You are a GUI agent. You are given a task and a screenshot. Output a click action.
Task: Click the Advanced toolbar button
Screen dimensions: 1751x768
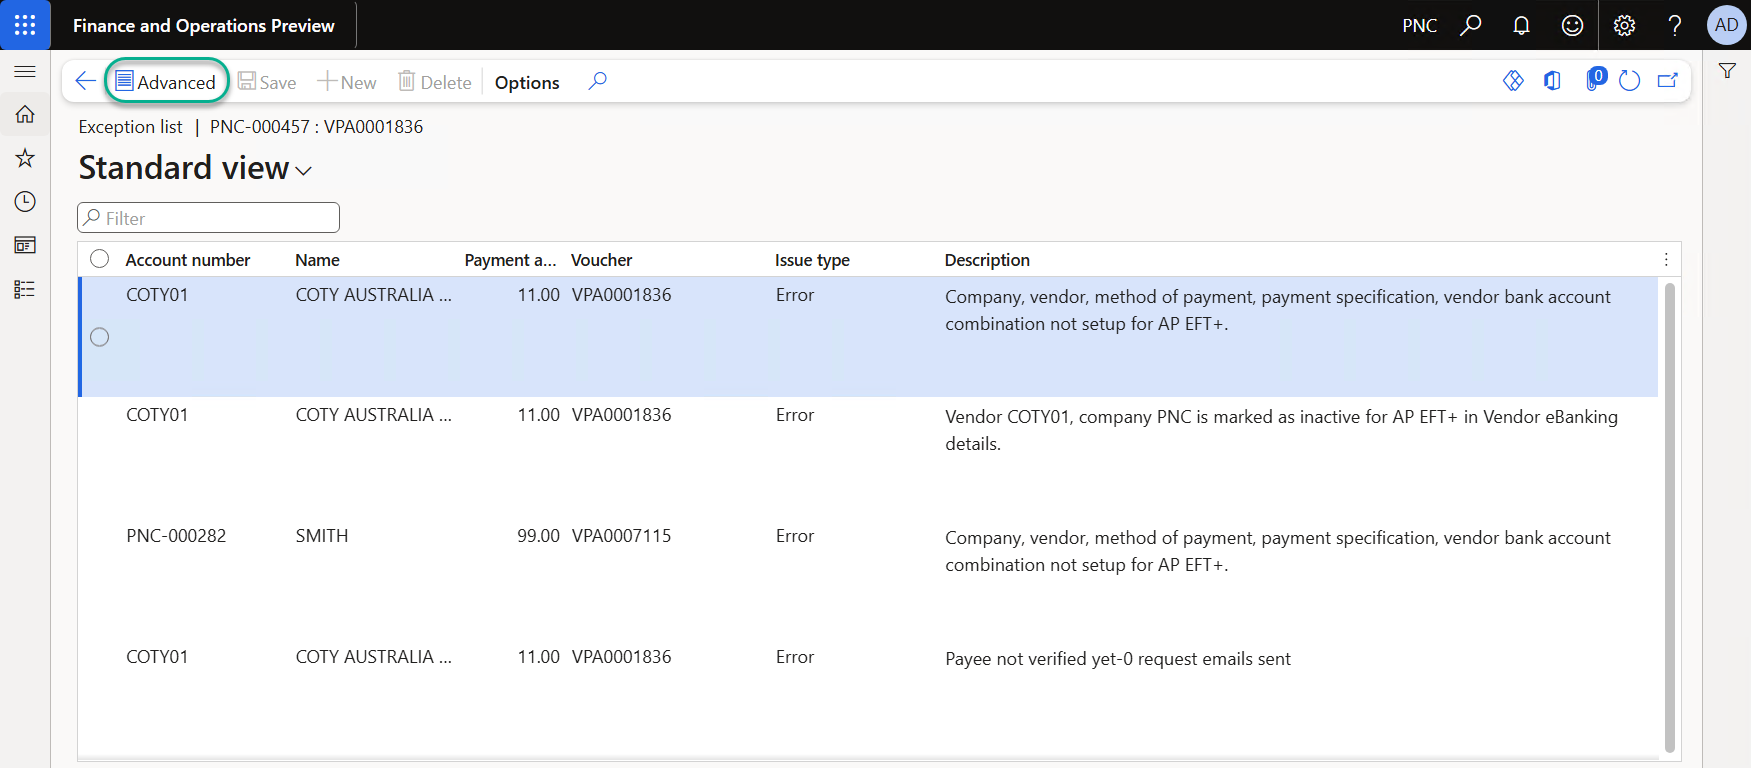tap(166, 82)
